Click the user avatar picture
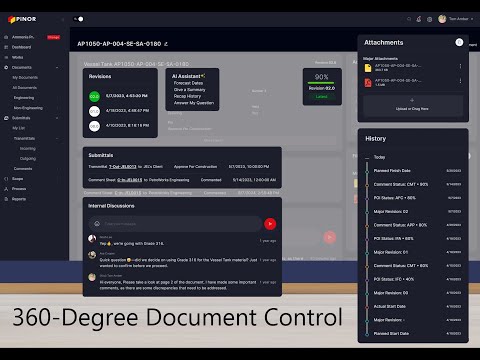This screenshot has width=480, height=360. tap(442, 19)
